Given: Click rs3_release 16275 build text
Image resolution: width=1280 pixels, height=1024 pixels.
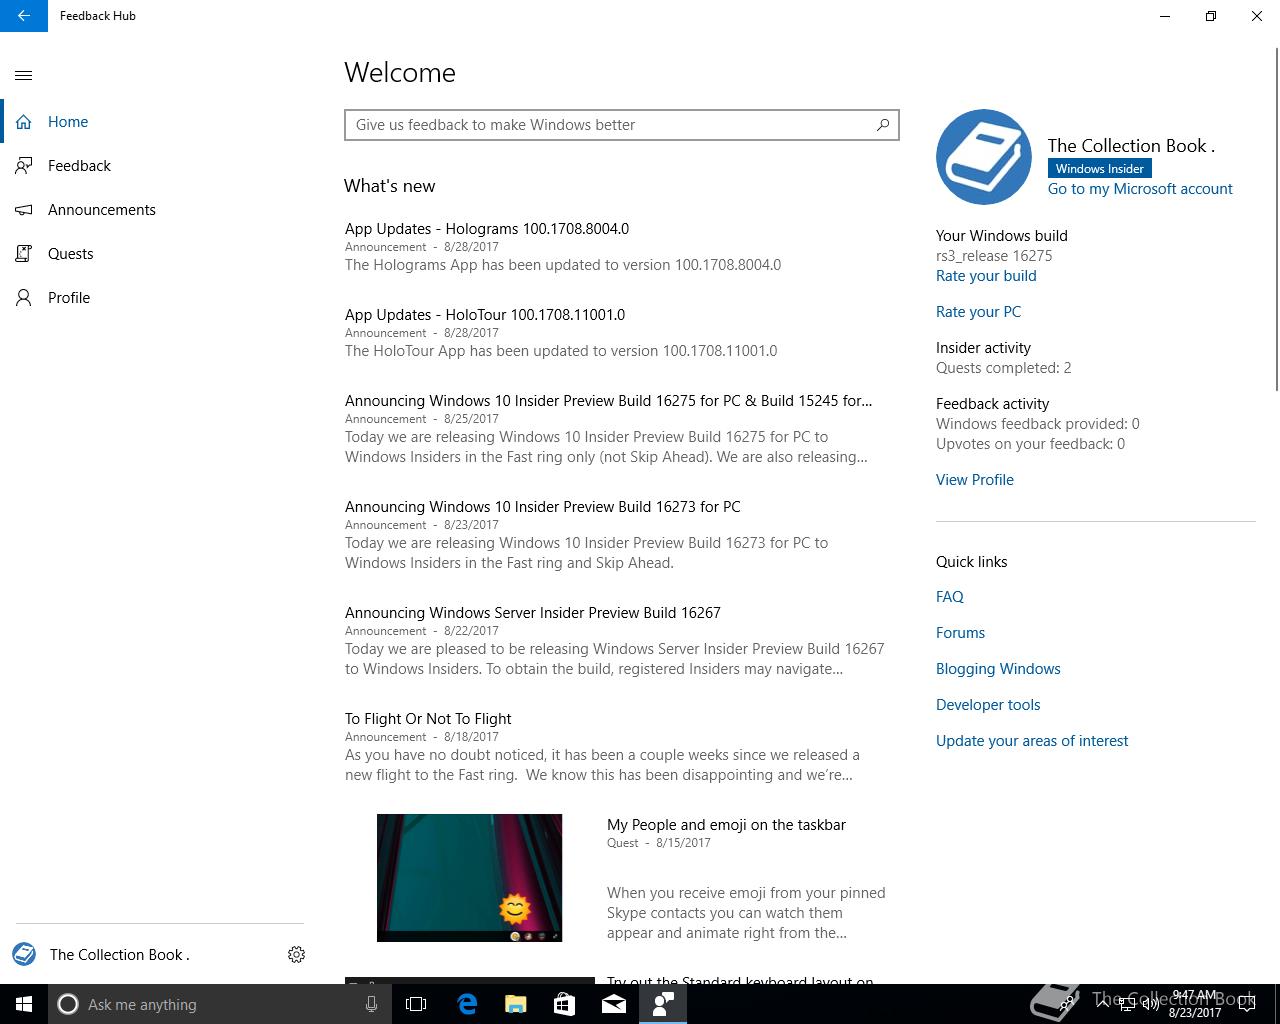Looking at the screenshot, I should pos(994,256).
